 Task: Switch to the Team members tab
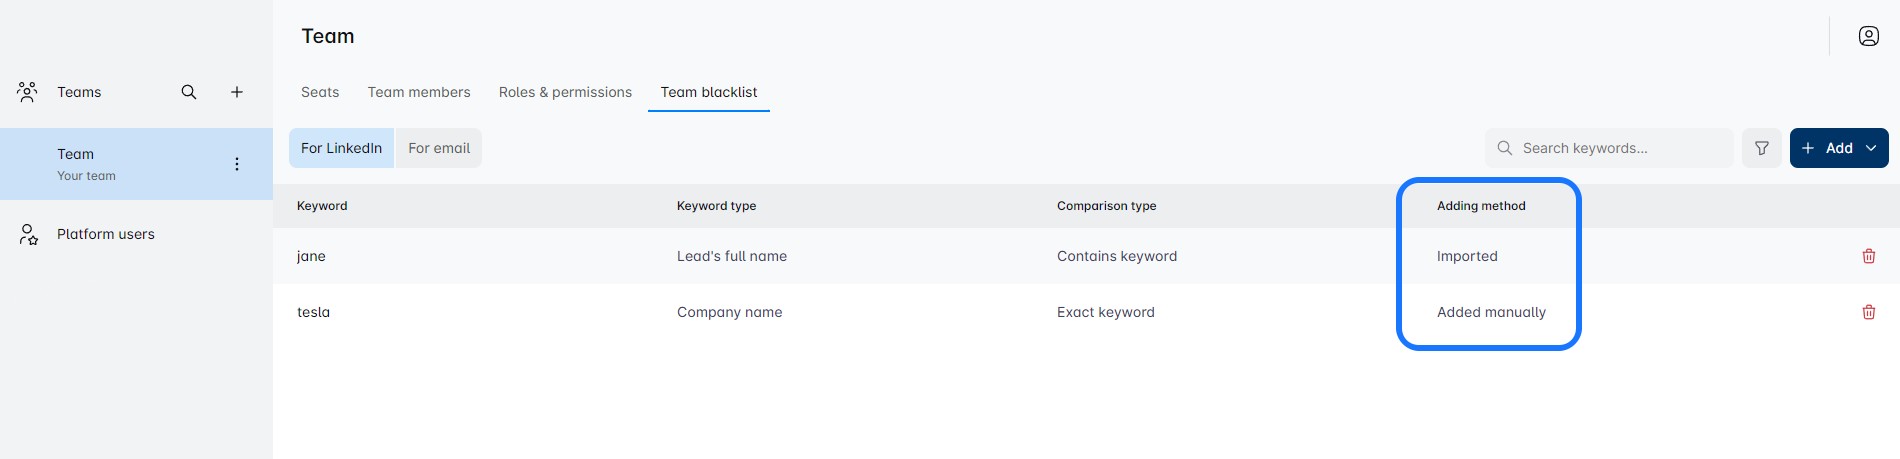point(418,92)
